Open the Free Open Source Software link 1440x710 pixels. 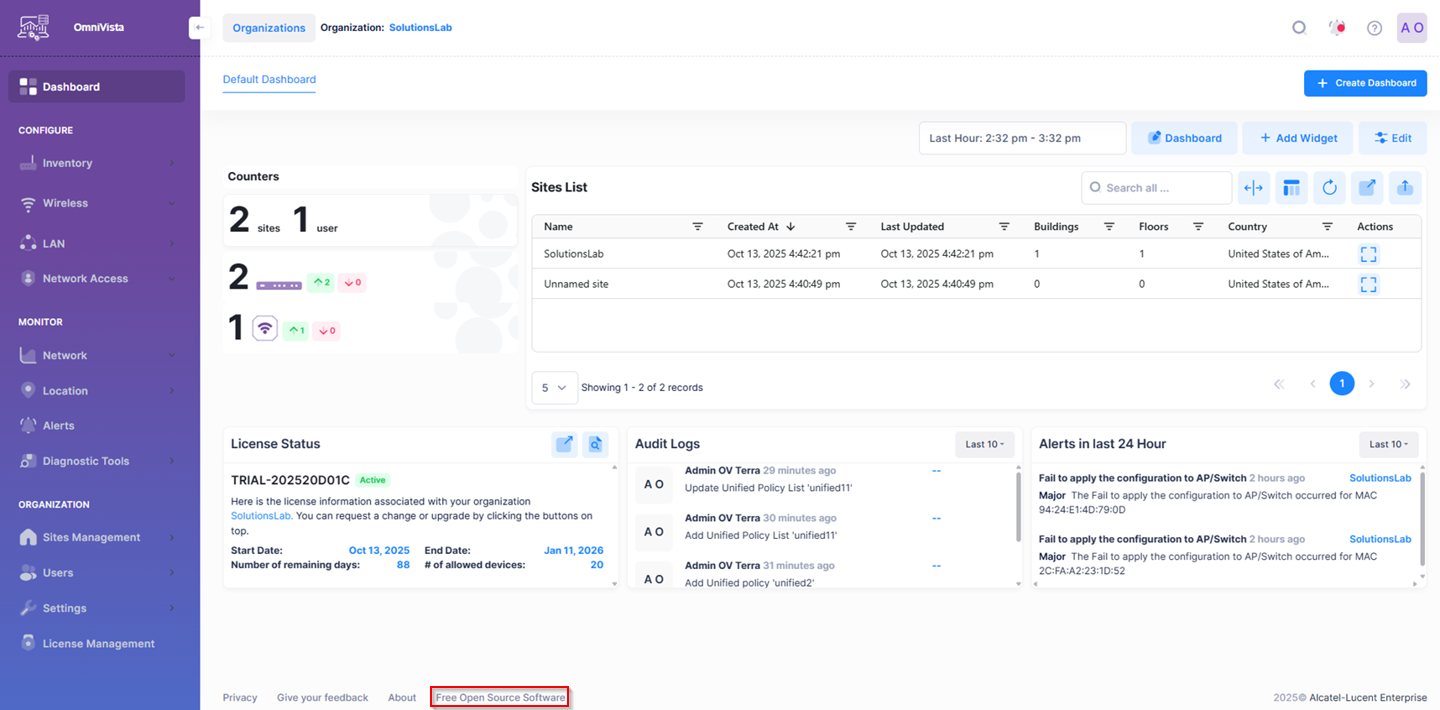click(500, 698)
